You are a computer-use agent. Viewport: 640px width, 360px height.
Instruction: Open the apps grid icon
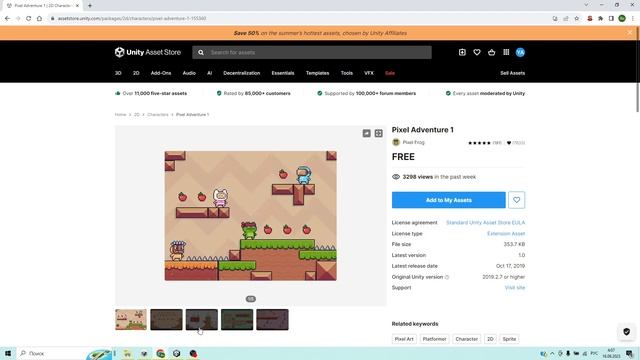(506, 52)
